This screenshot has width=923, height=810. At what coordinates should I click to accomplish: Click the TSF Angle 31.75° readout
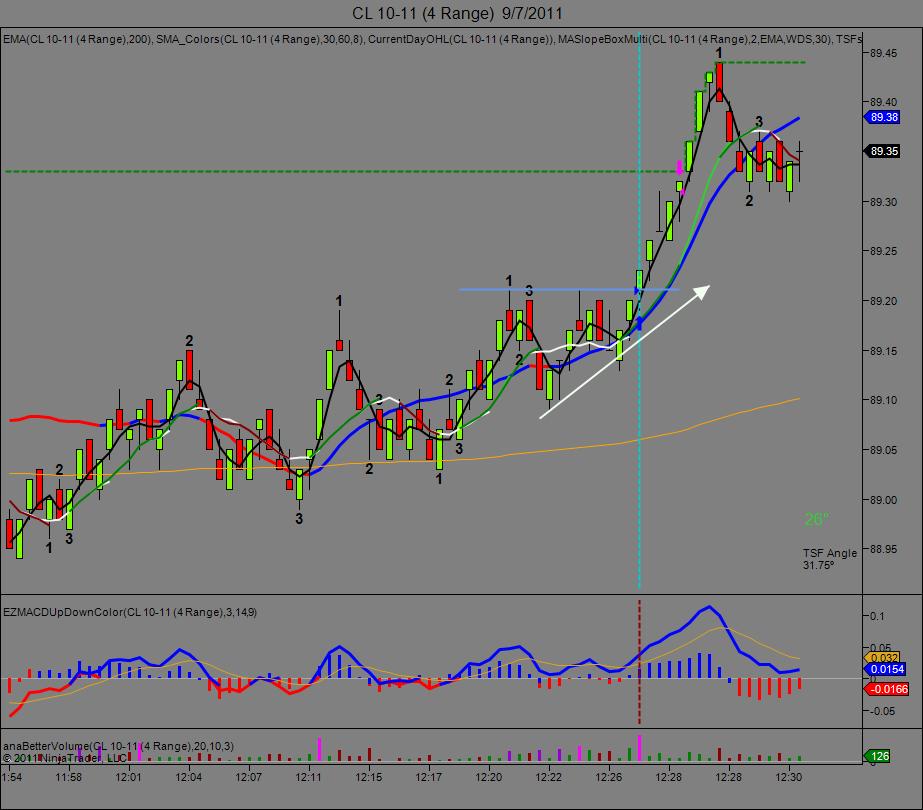pyautogui.click(x=829, y=559)
